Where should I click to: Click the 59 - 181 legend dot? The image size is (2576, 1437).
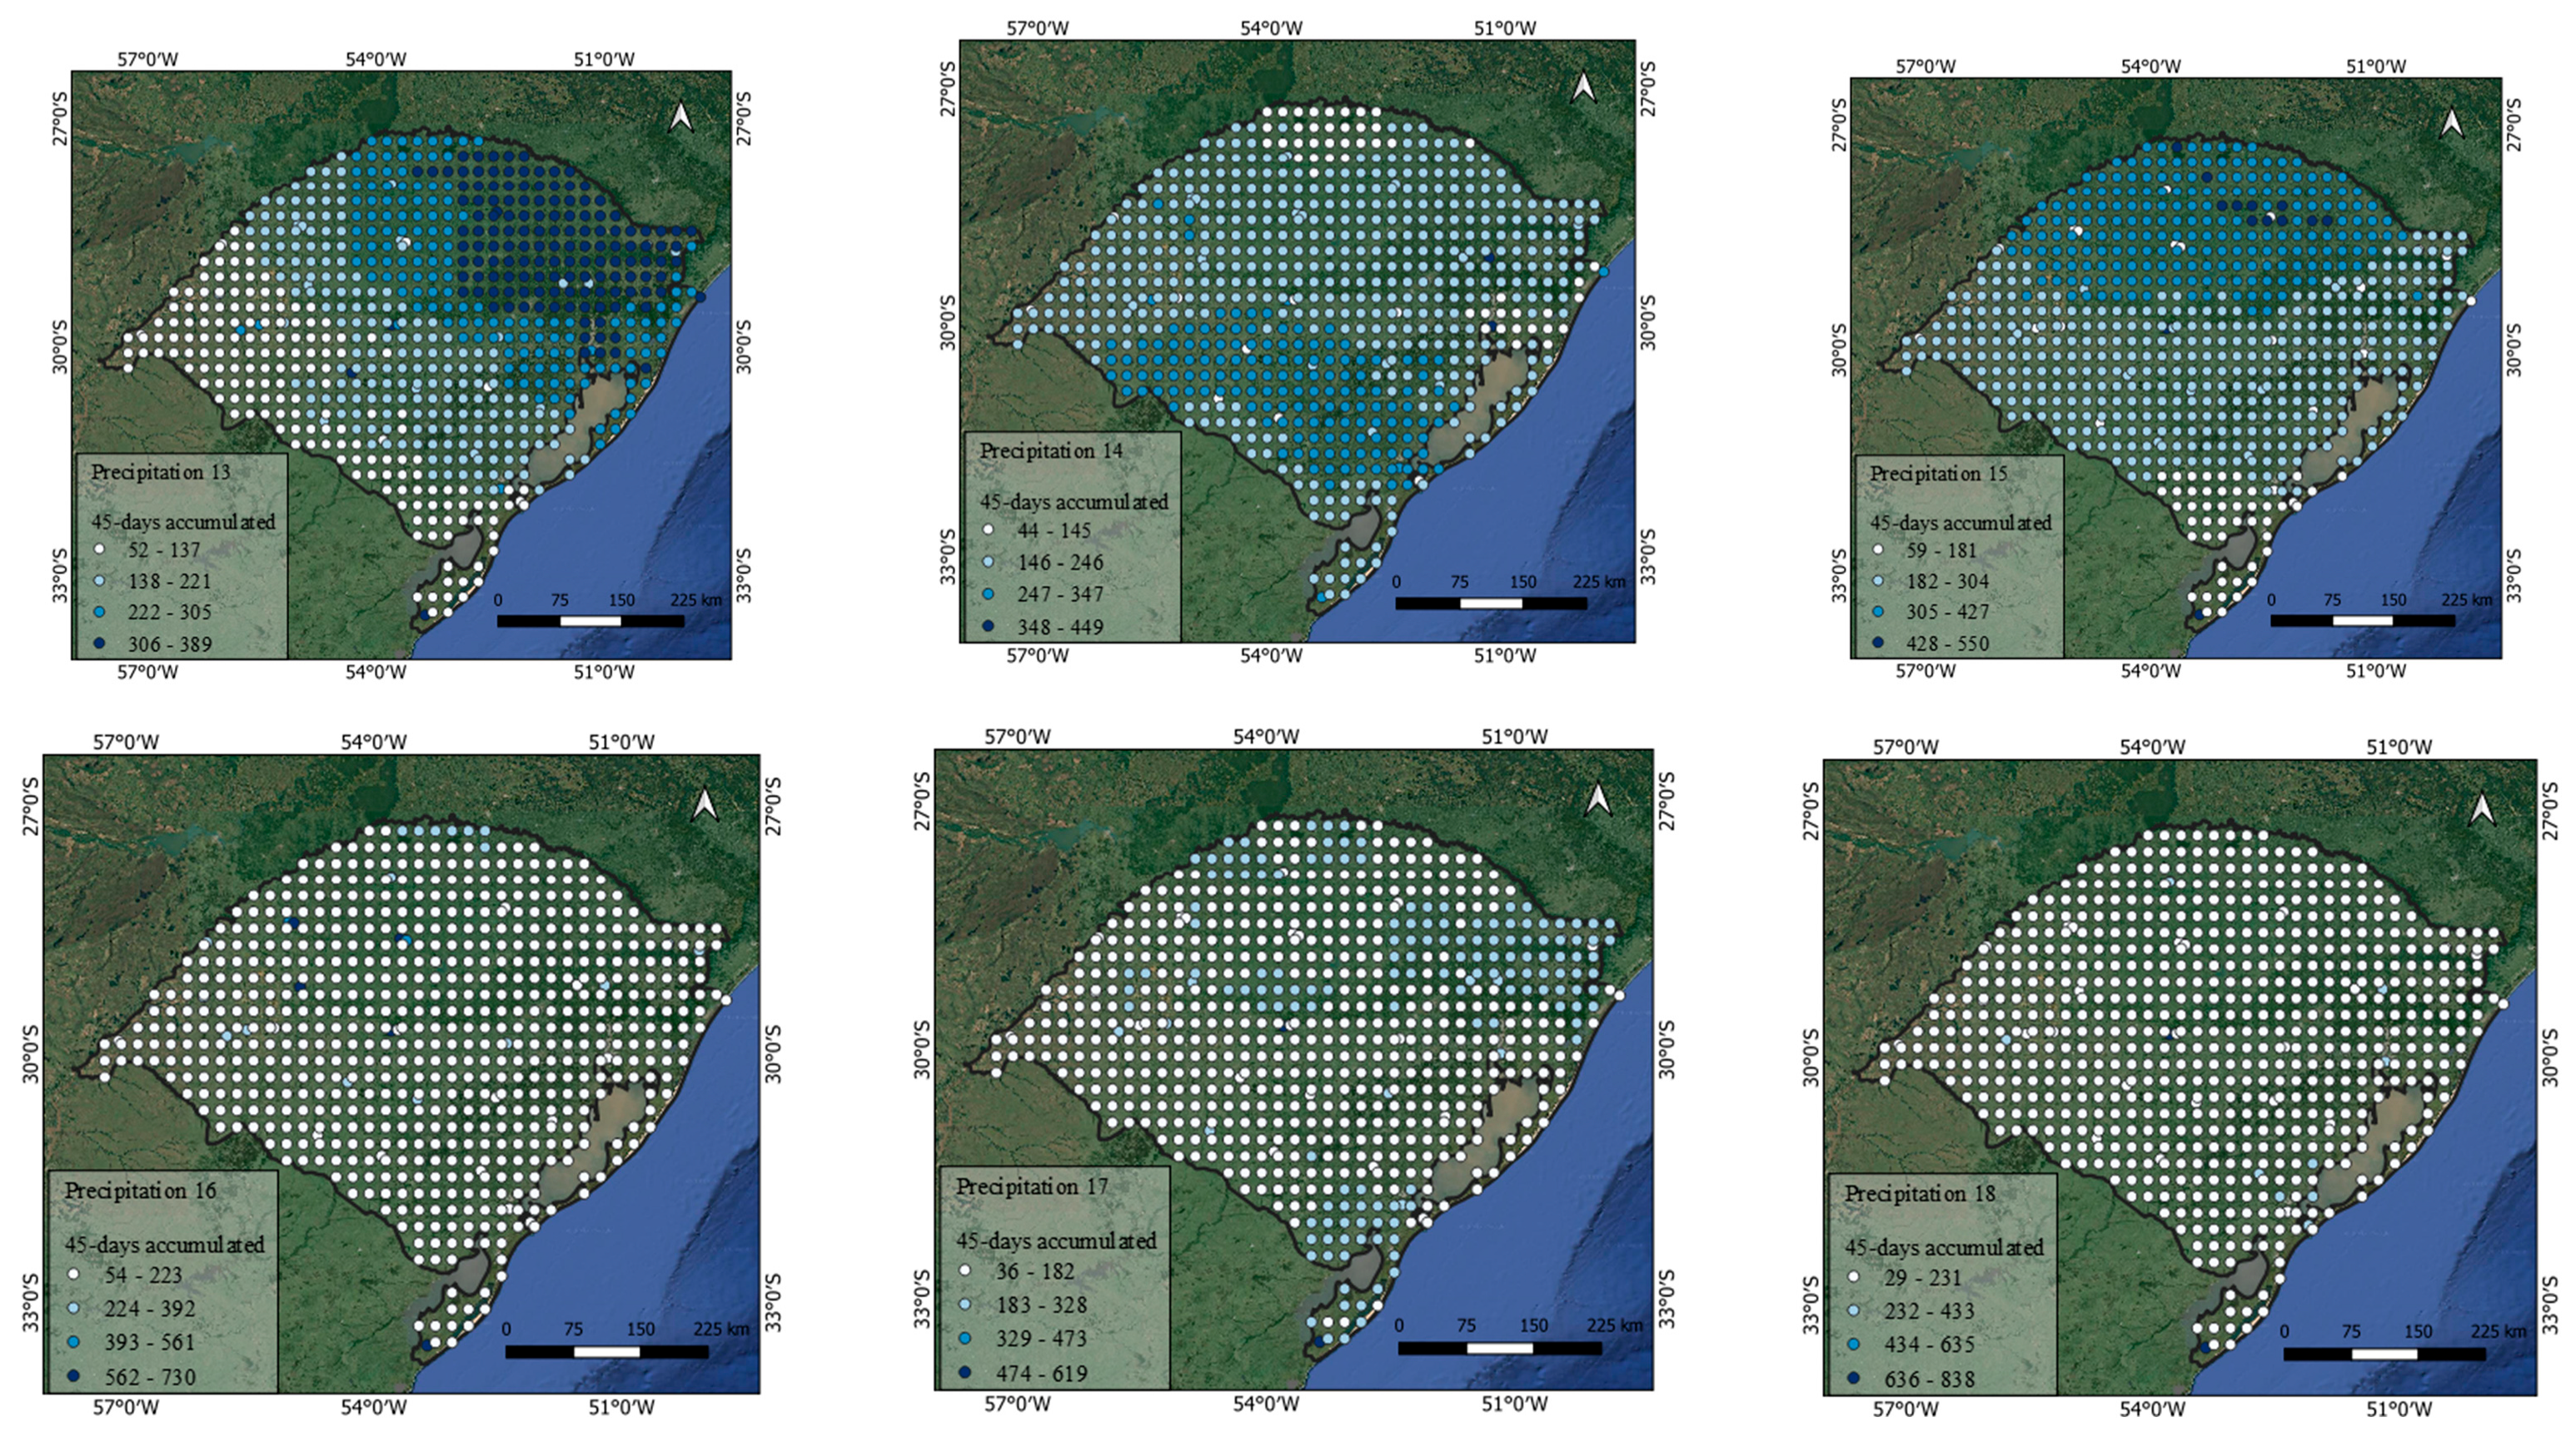coord(1877,550)
